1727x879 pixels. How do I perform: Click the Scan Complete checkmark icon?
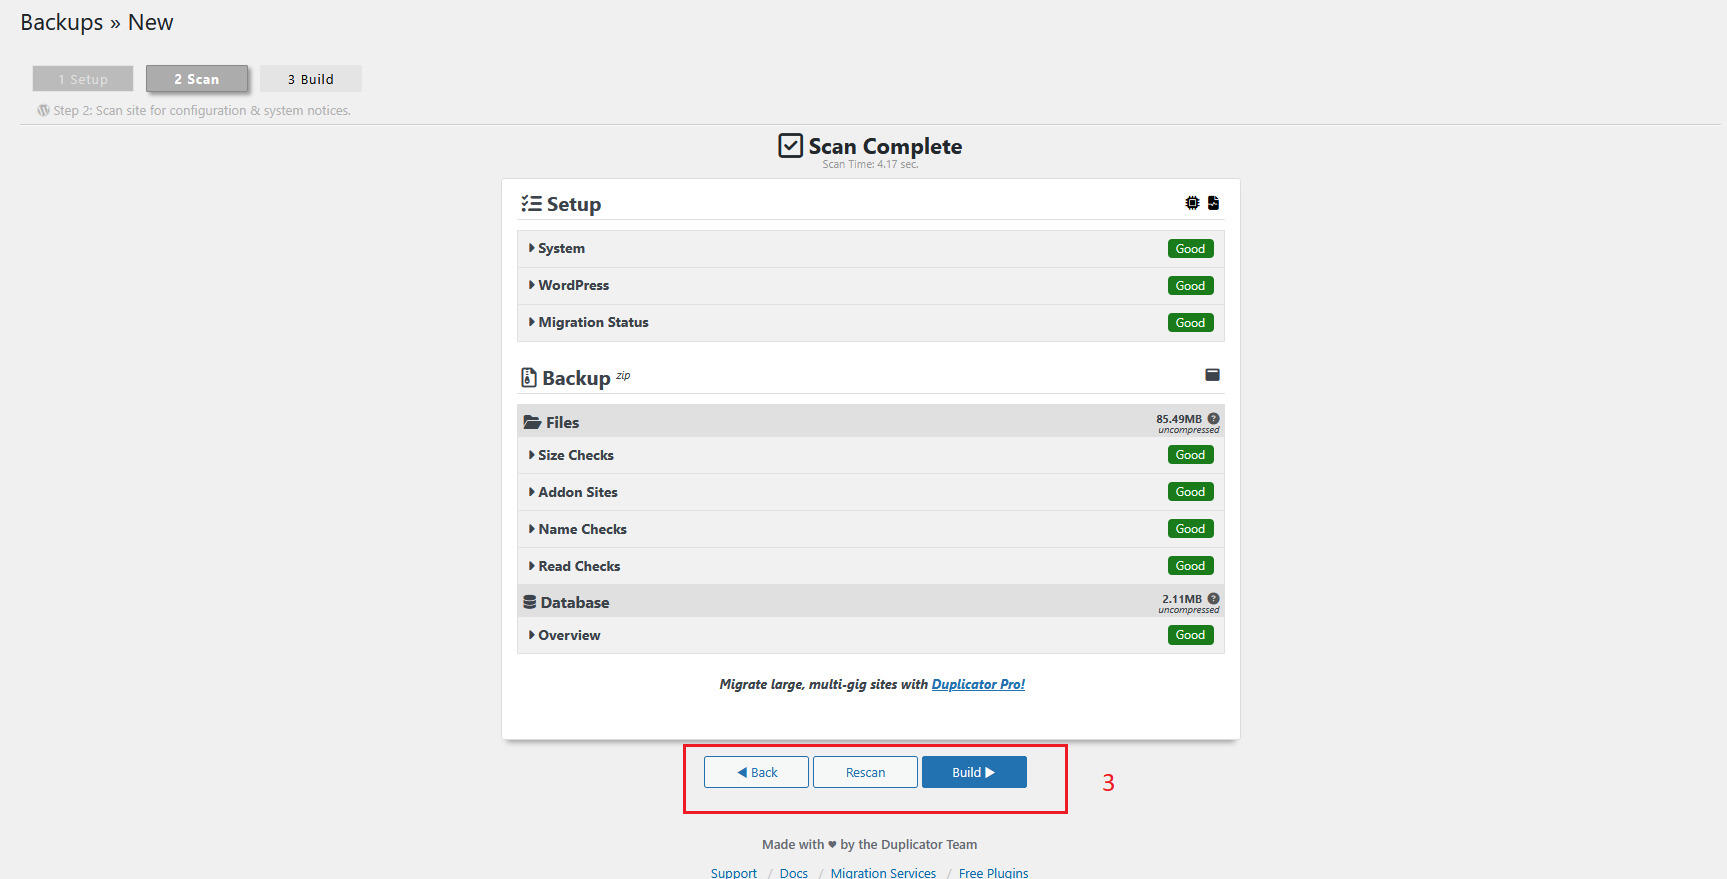[790, 146]
